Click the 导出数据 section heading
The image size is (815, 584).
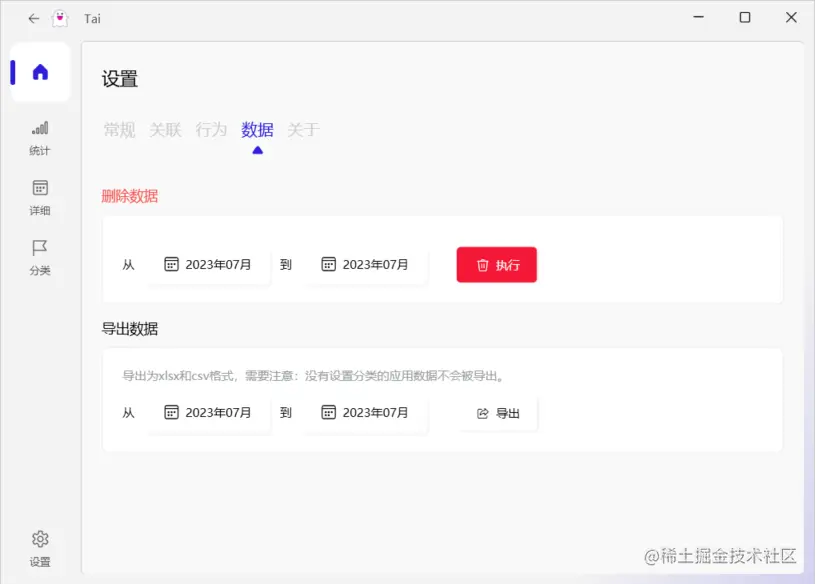click(x=129, y=329)
